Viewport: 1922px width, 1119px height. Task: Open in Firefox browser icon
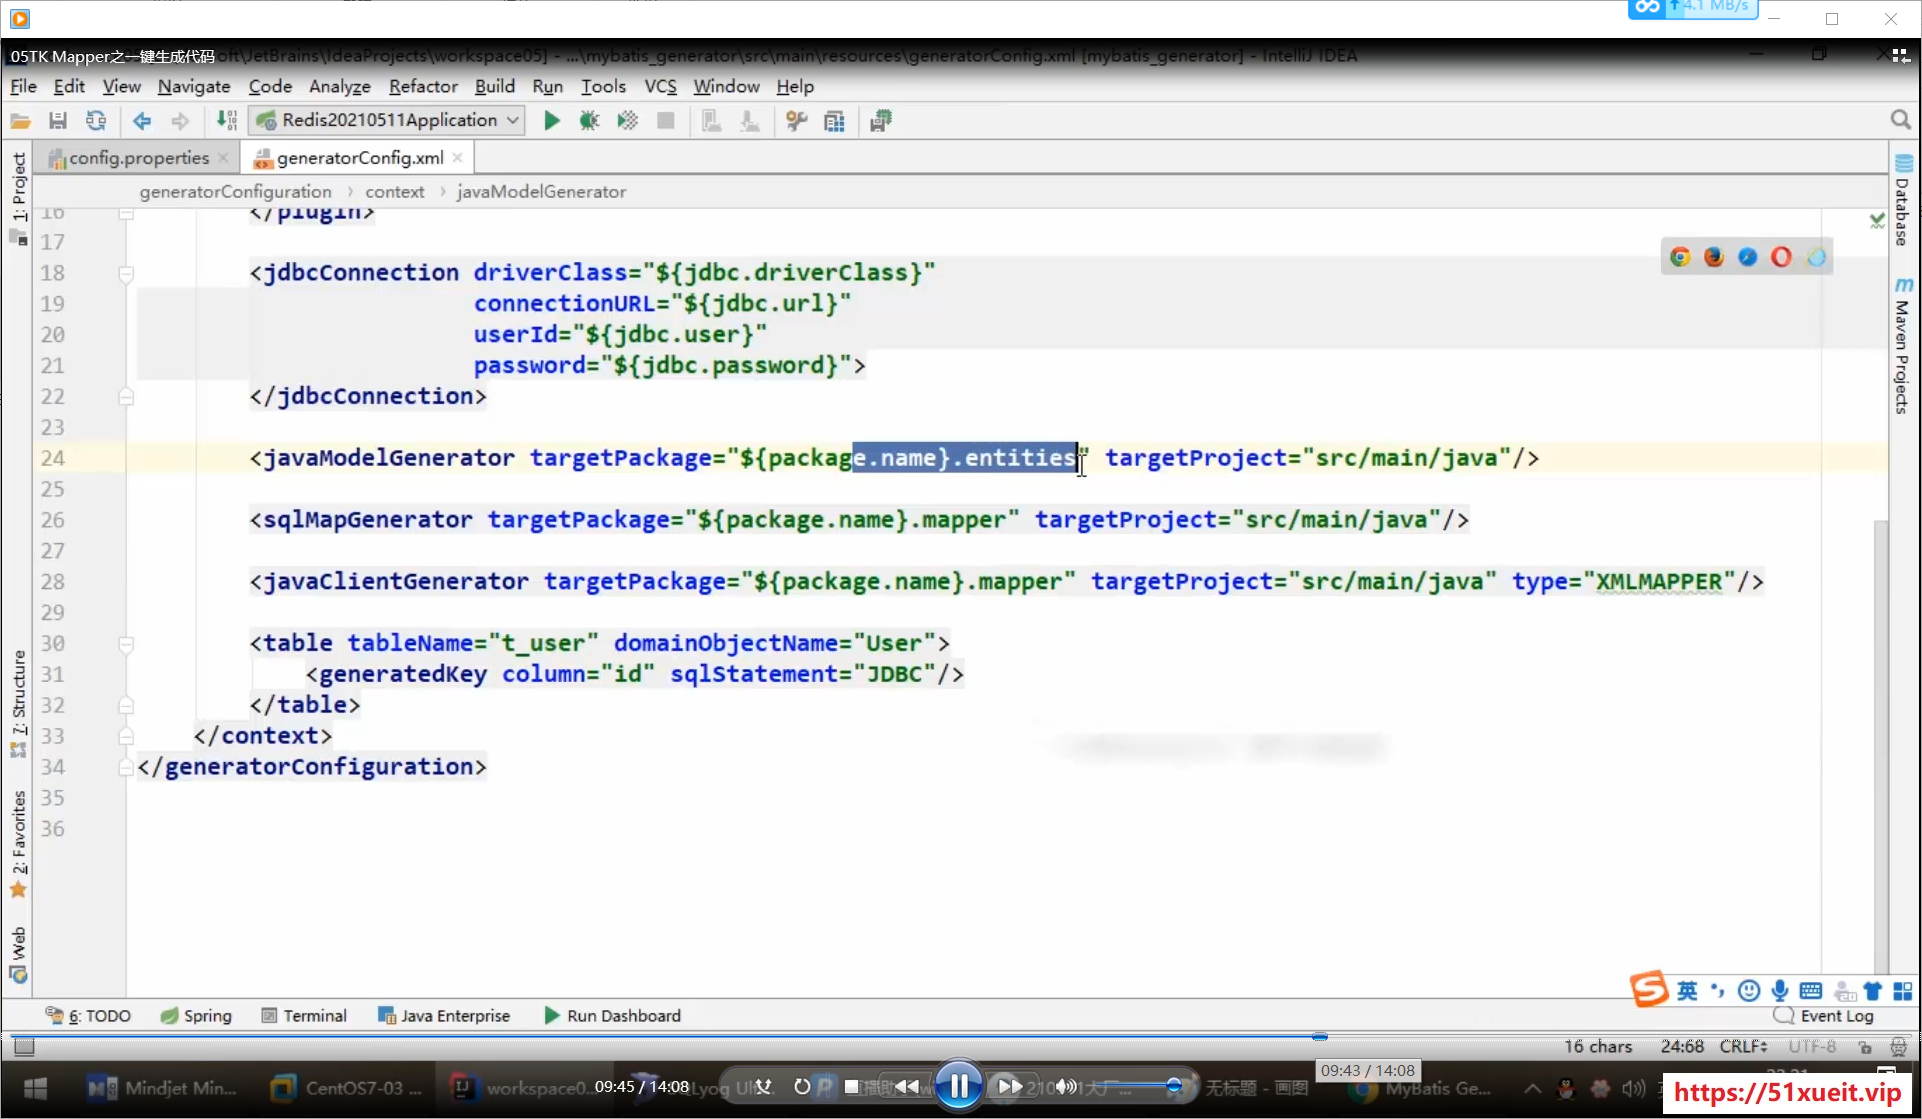[x=1714, y=257]
